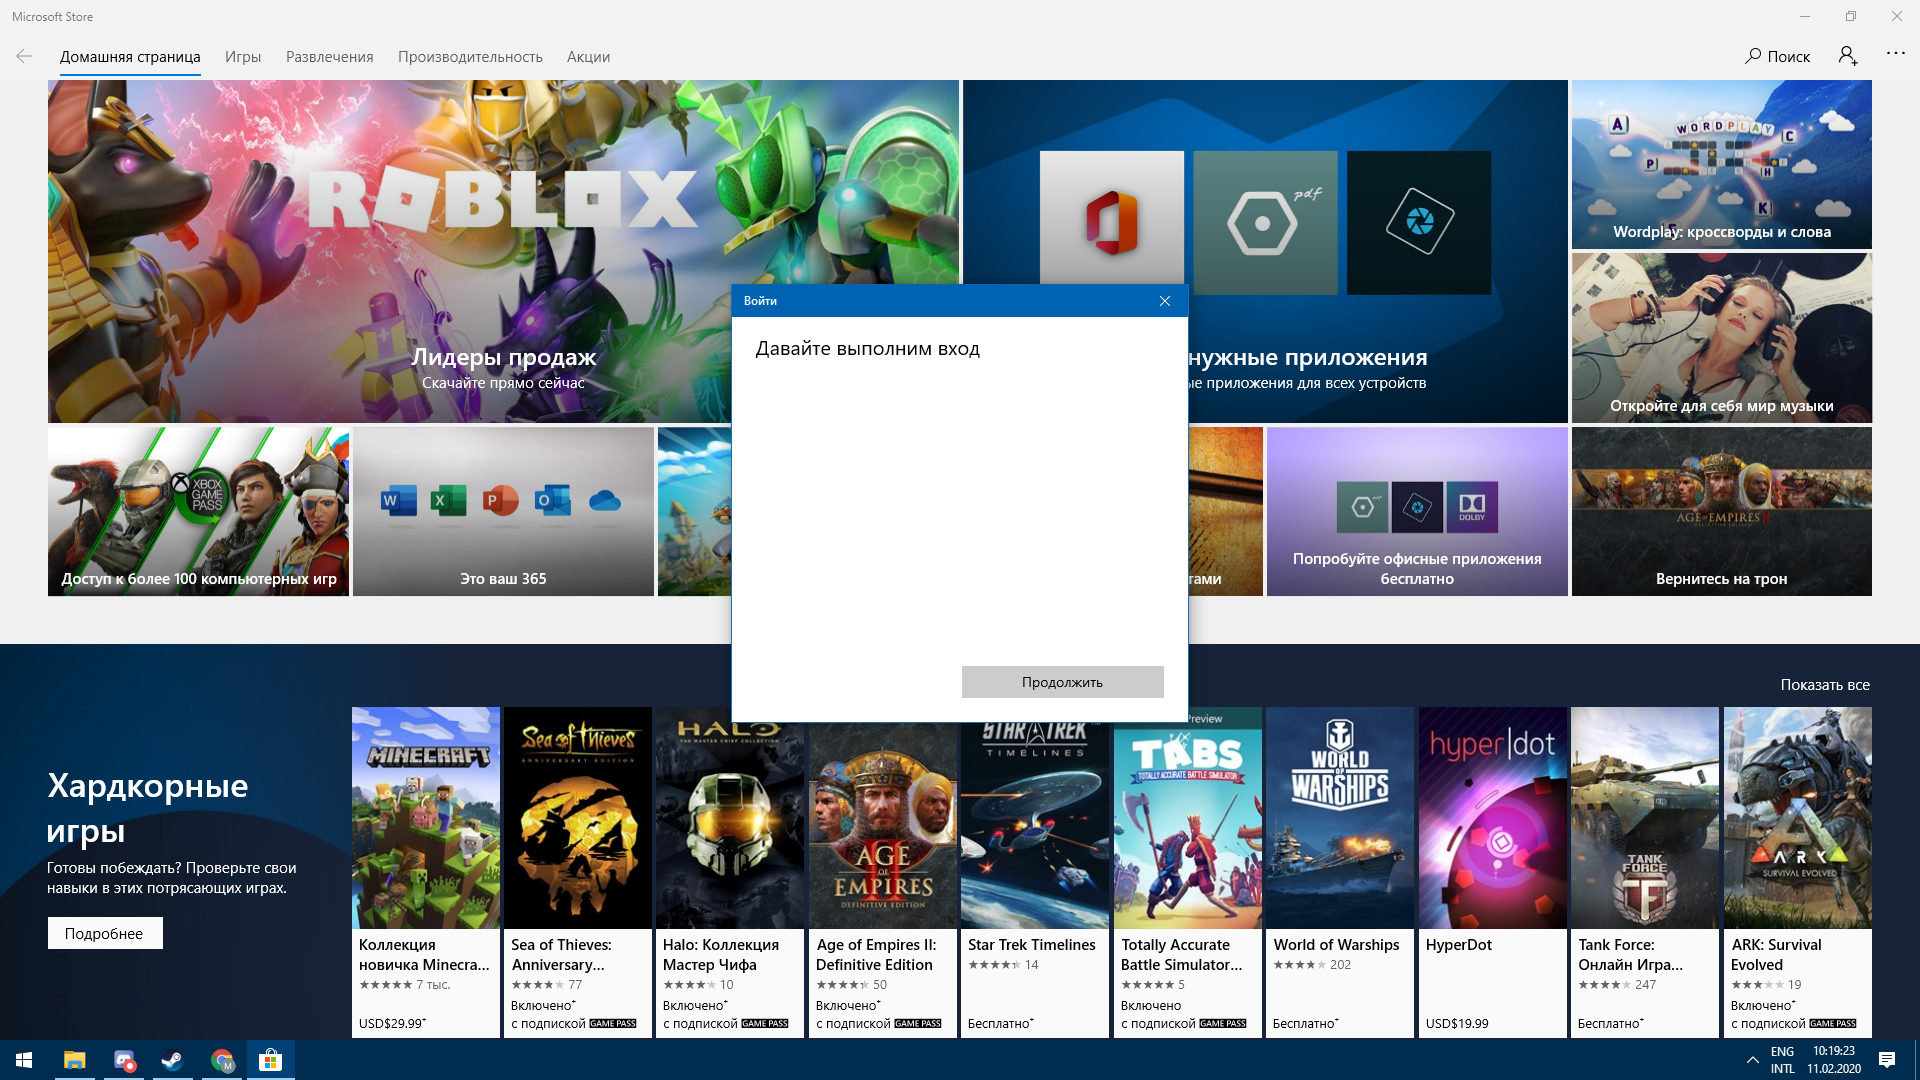This screenshot has width=1920, height=1080.
Task: Open Chrome from the taskbar
Action: (x=222, y=1060)
